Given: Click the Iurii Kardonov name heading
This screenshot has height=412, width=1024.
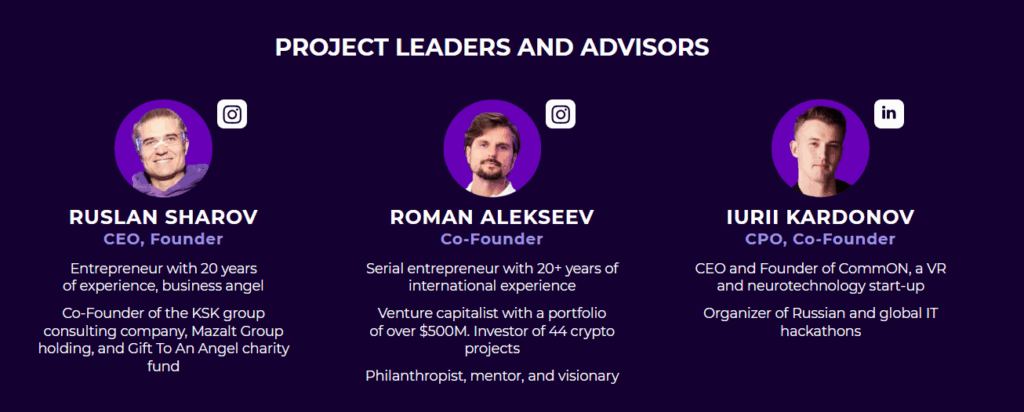Looking at the screenshot, I should [x=820, y=217].
